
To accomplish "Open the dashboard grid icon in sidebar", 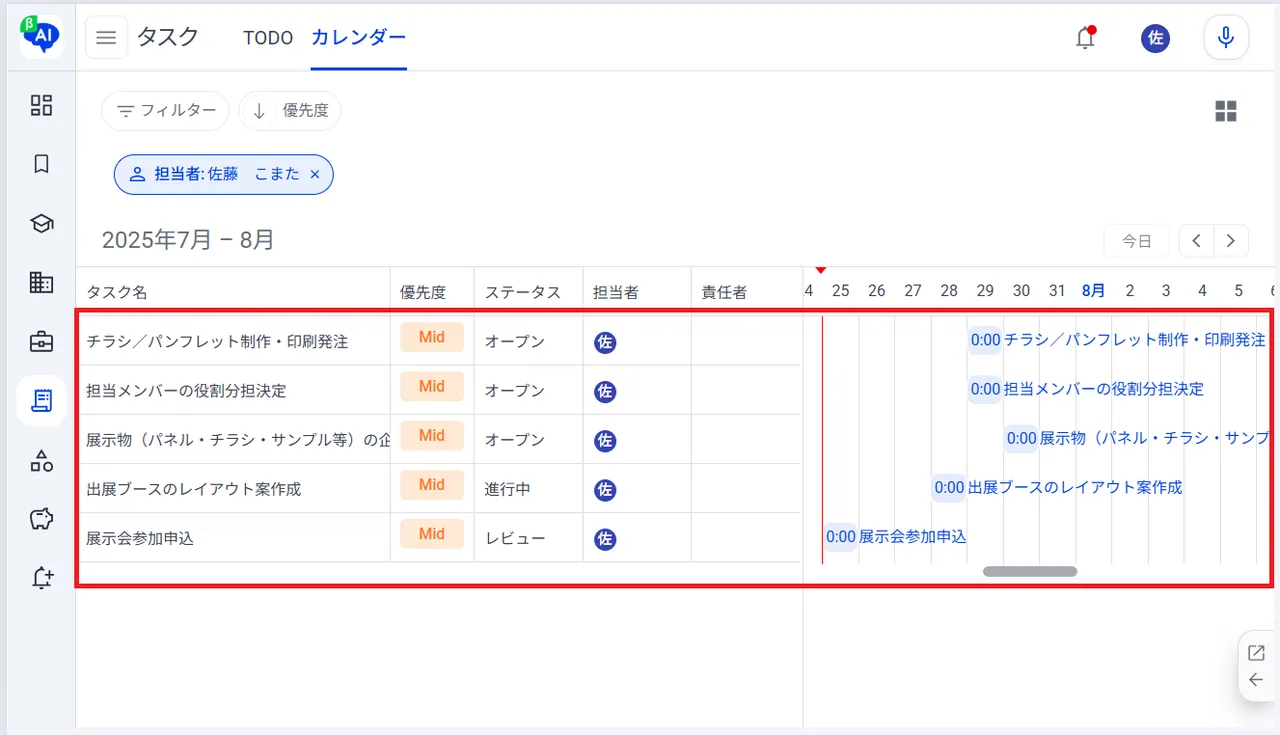I will click(41, 105).
